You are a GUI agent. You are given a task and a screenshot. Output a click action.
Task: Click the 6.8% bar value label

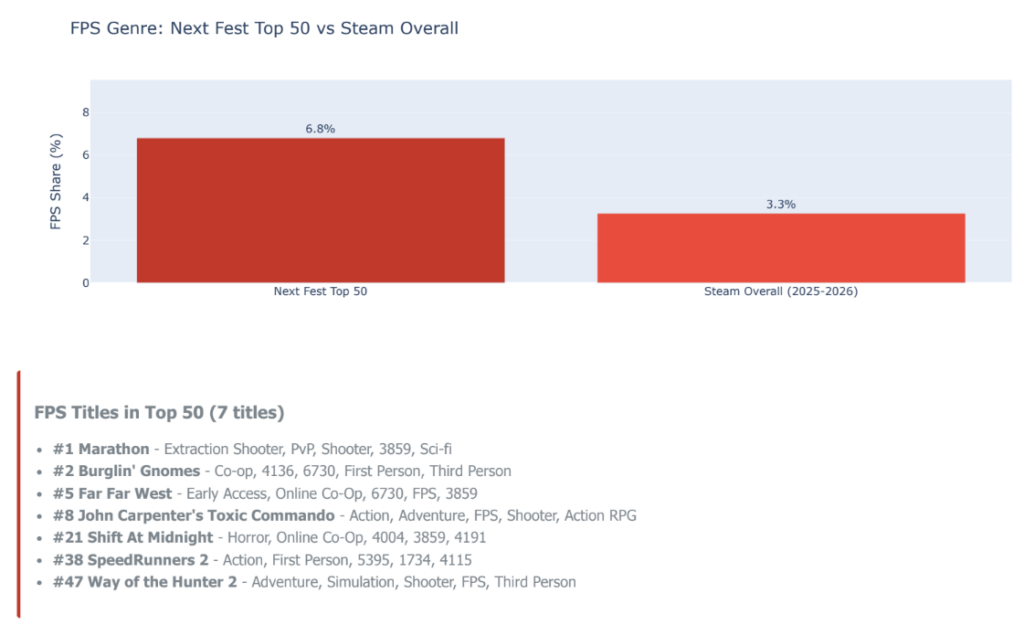[320, 129]
